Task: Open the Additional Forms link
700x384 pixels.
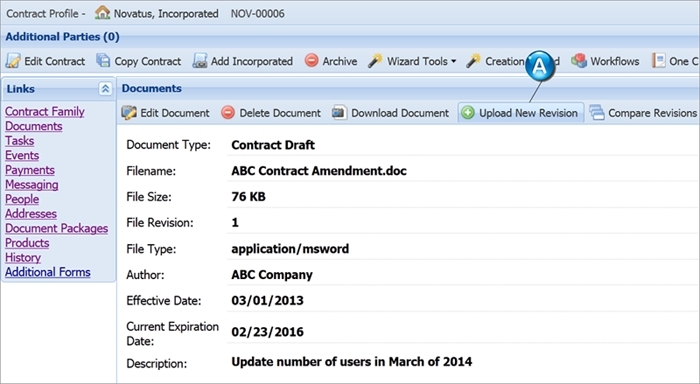Action: click(47, 272)
